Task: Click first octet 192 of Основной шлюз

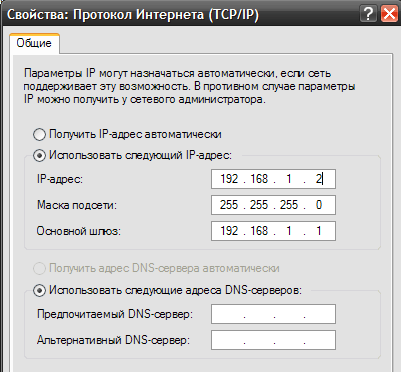Action: coord(229,231)
